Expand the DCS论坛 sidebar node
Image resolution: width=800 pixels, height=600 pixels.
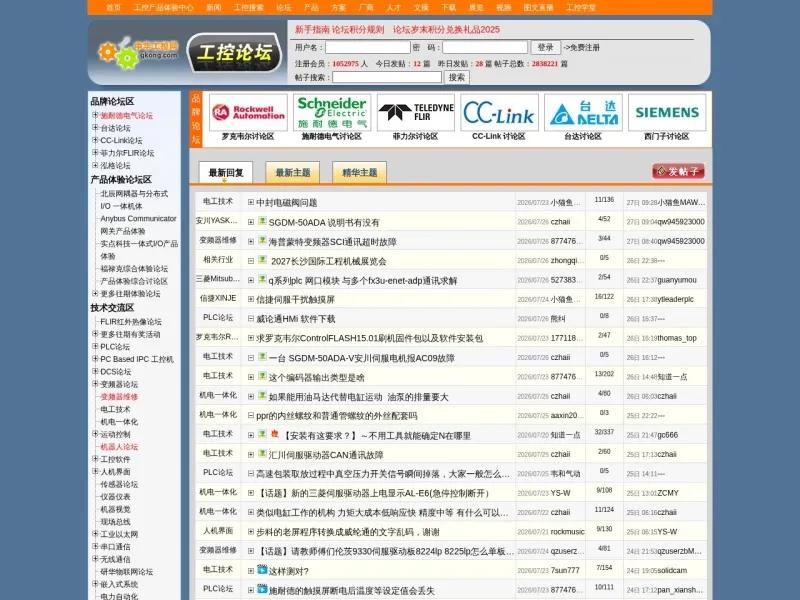(x=95, y=371)
